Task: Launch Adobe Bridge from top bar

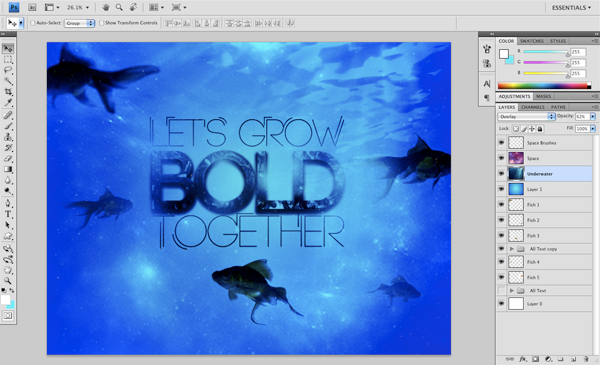Action: 32,7
